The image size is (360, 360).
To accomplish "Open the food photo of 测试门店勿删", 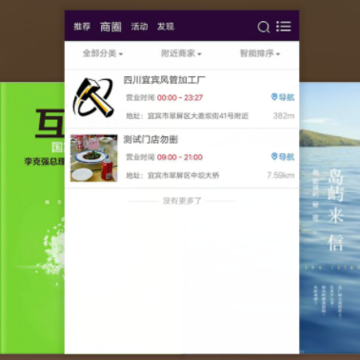I will click(94, 158).
